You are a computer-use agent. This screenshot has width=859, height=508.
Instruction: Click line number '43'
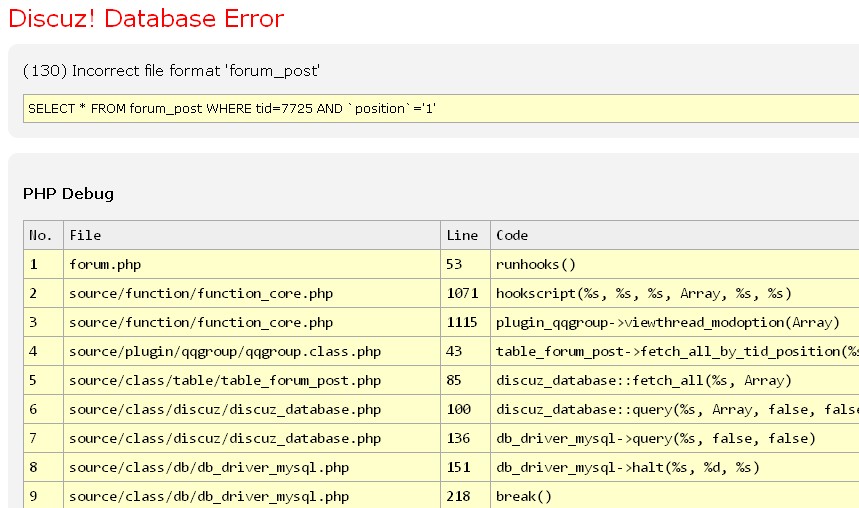pos(465,351)
